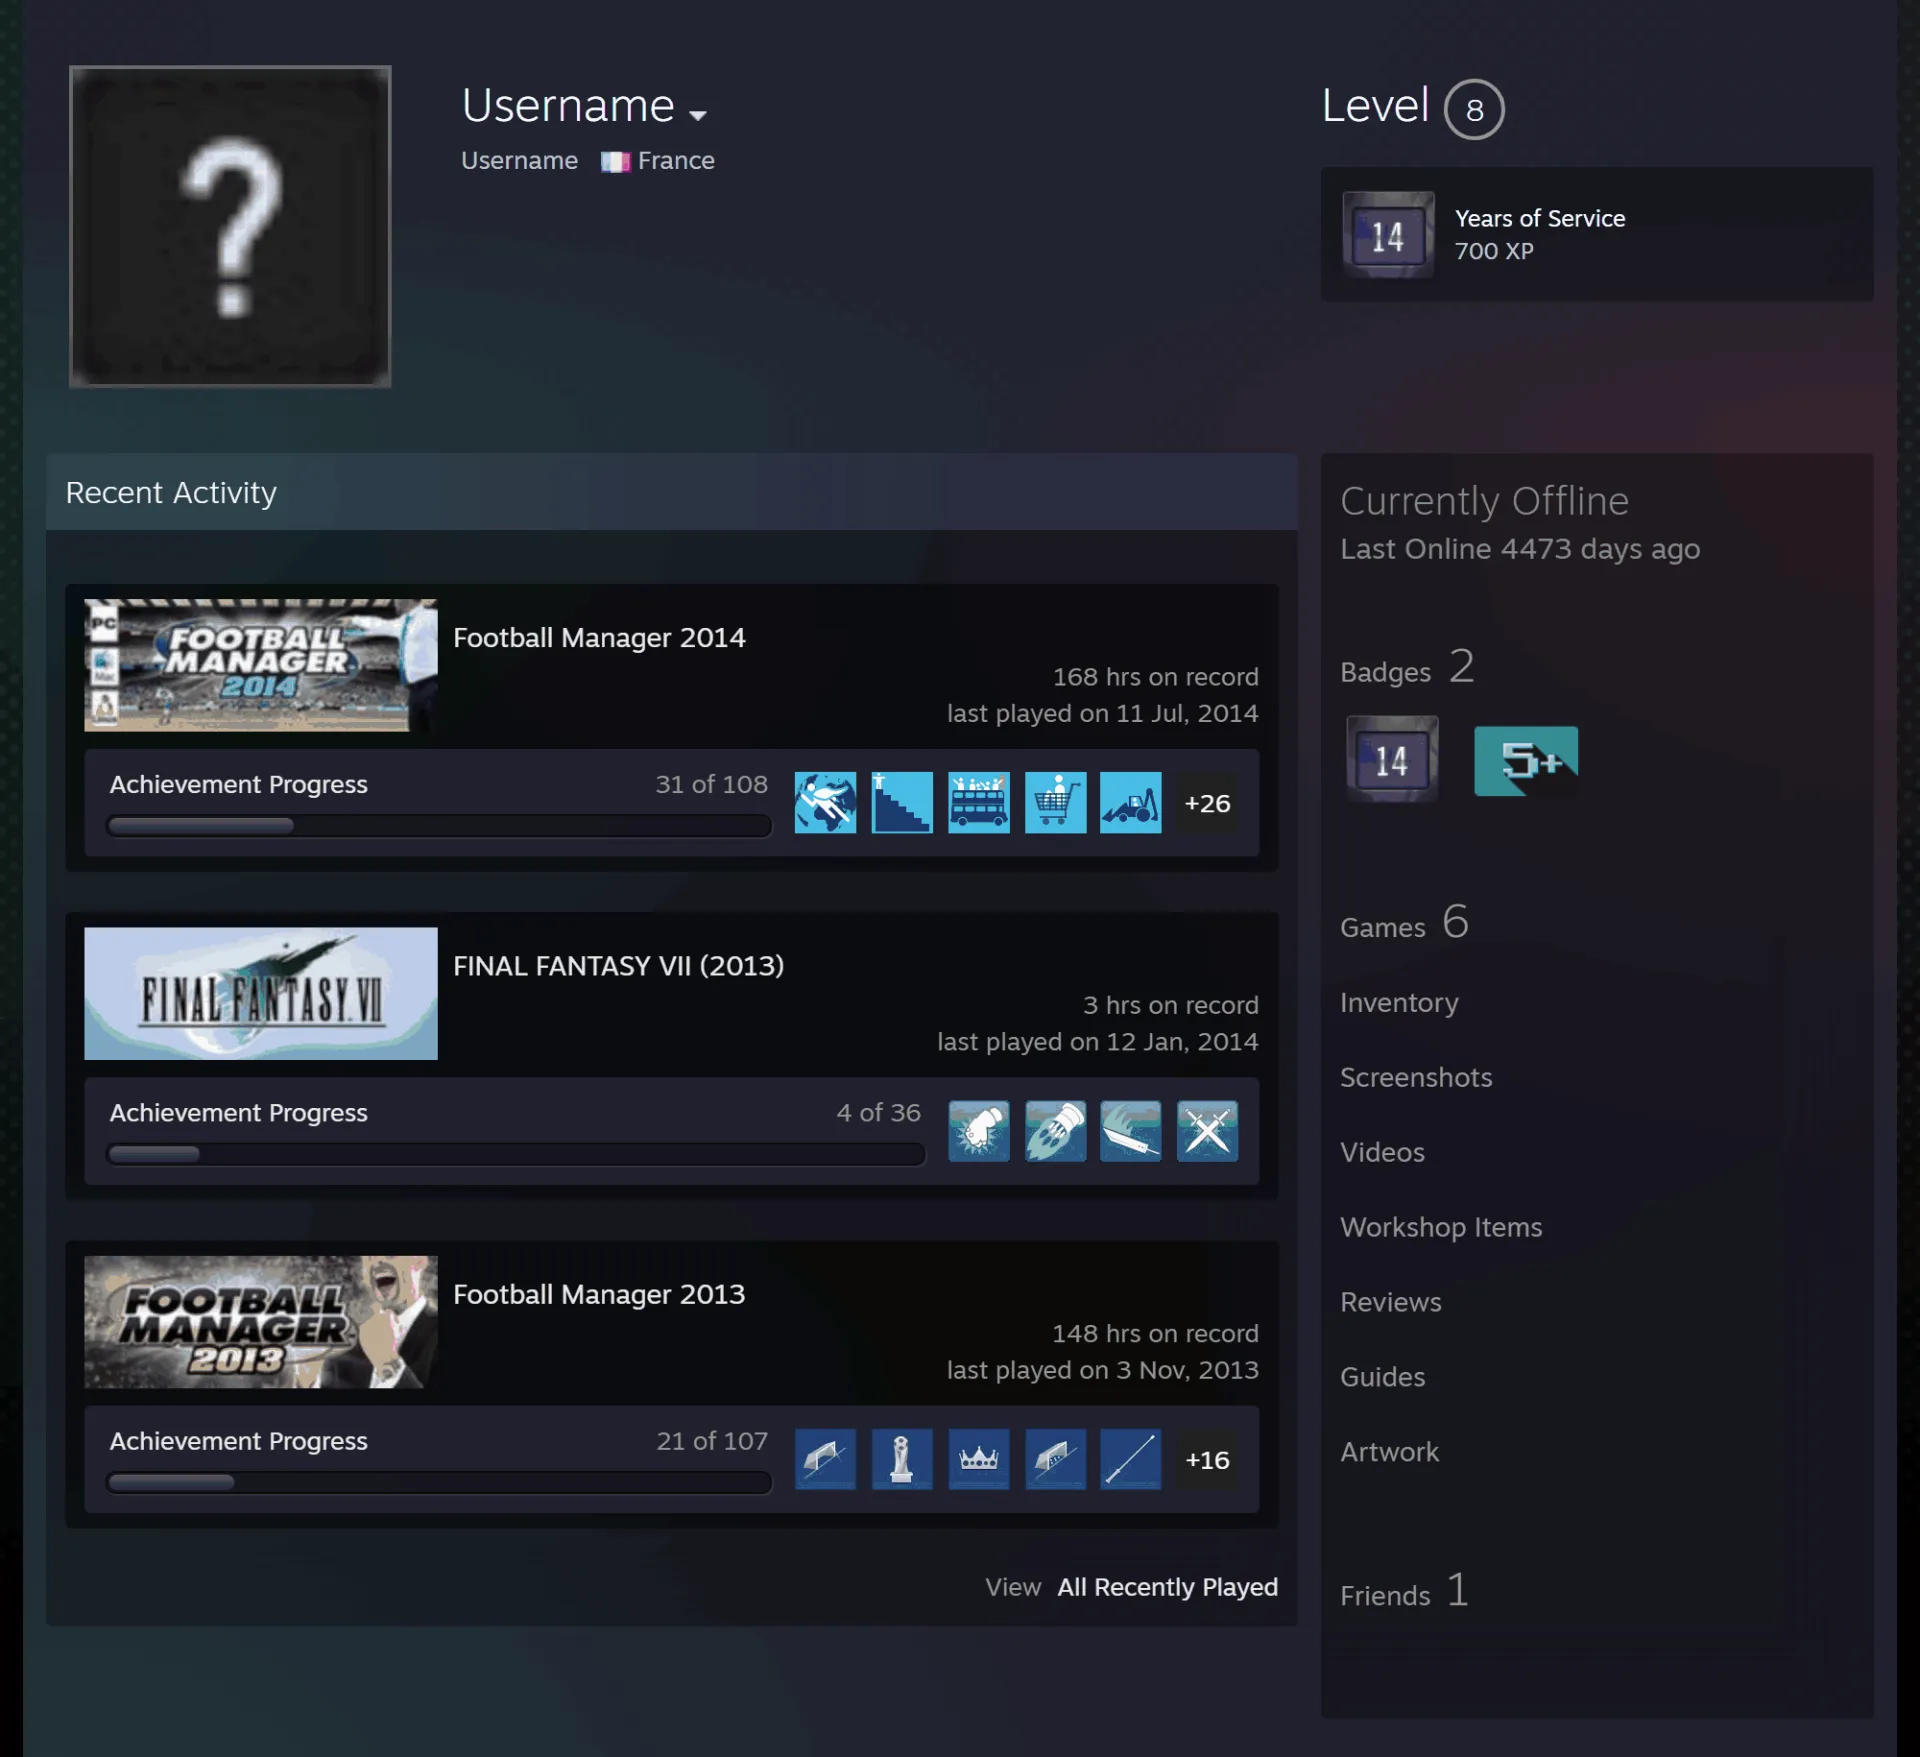
Task: Click the crossed swords achievement icon
Action: point(1207,1130)
